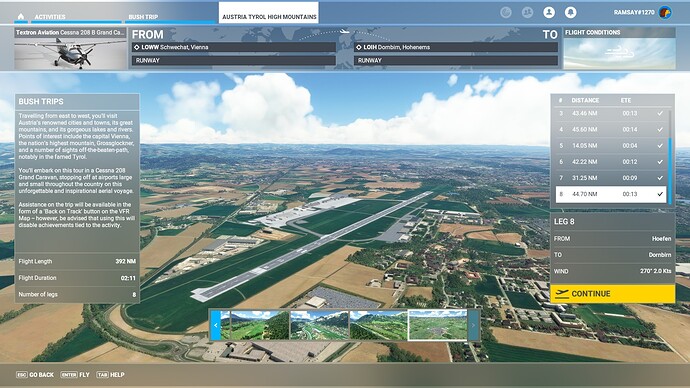Switch to the Activities tab
Viewport: 690px width, 388px height.
[x=50, y=17]
